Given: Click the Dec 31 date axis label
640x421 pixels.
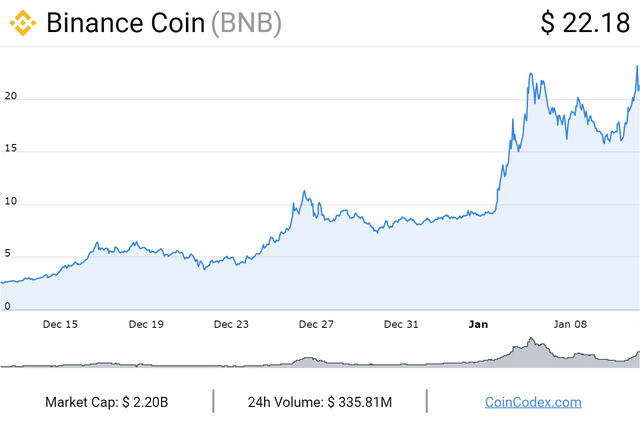Looking at the screenshot, I should 401,324.
